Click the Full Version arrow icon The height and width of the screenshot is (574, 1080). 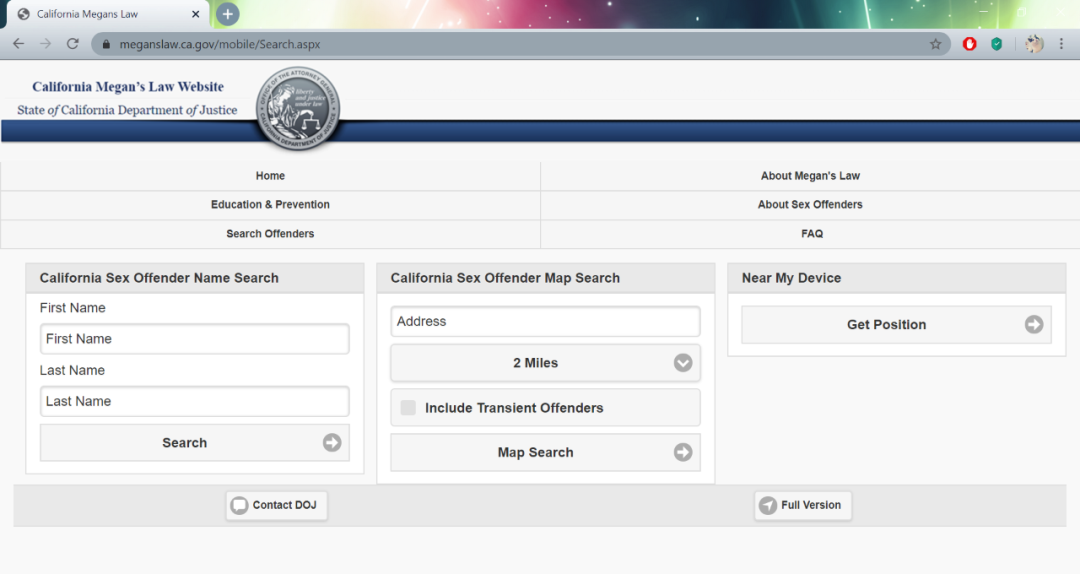(767, 505)
